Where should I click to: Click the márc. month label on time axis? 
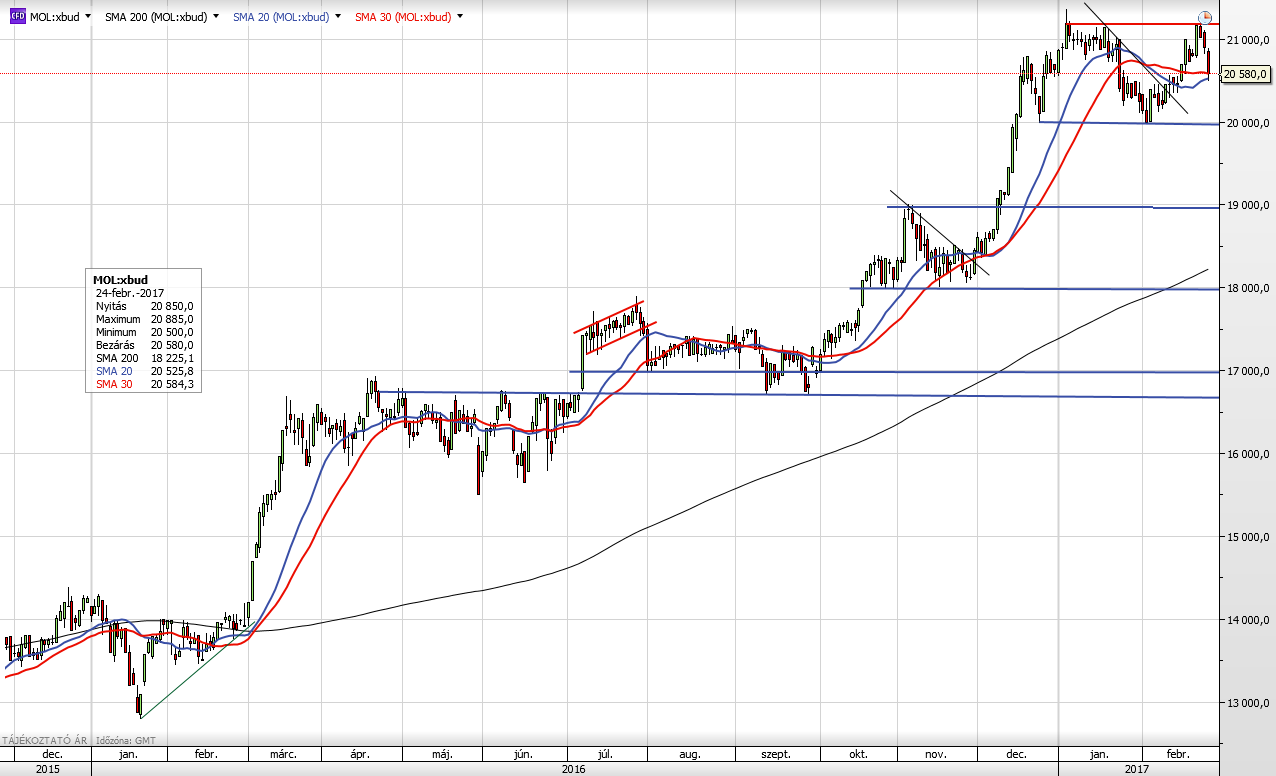pos(284,754)
